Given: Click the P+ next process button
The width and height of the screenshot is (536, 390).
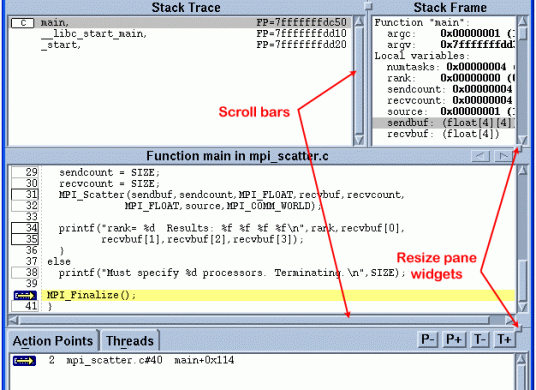Looking at the screenshot, I should click(454, 340).
